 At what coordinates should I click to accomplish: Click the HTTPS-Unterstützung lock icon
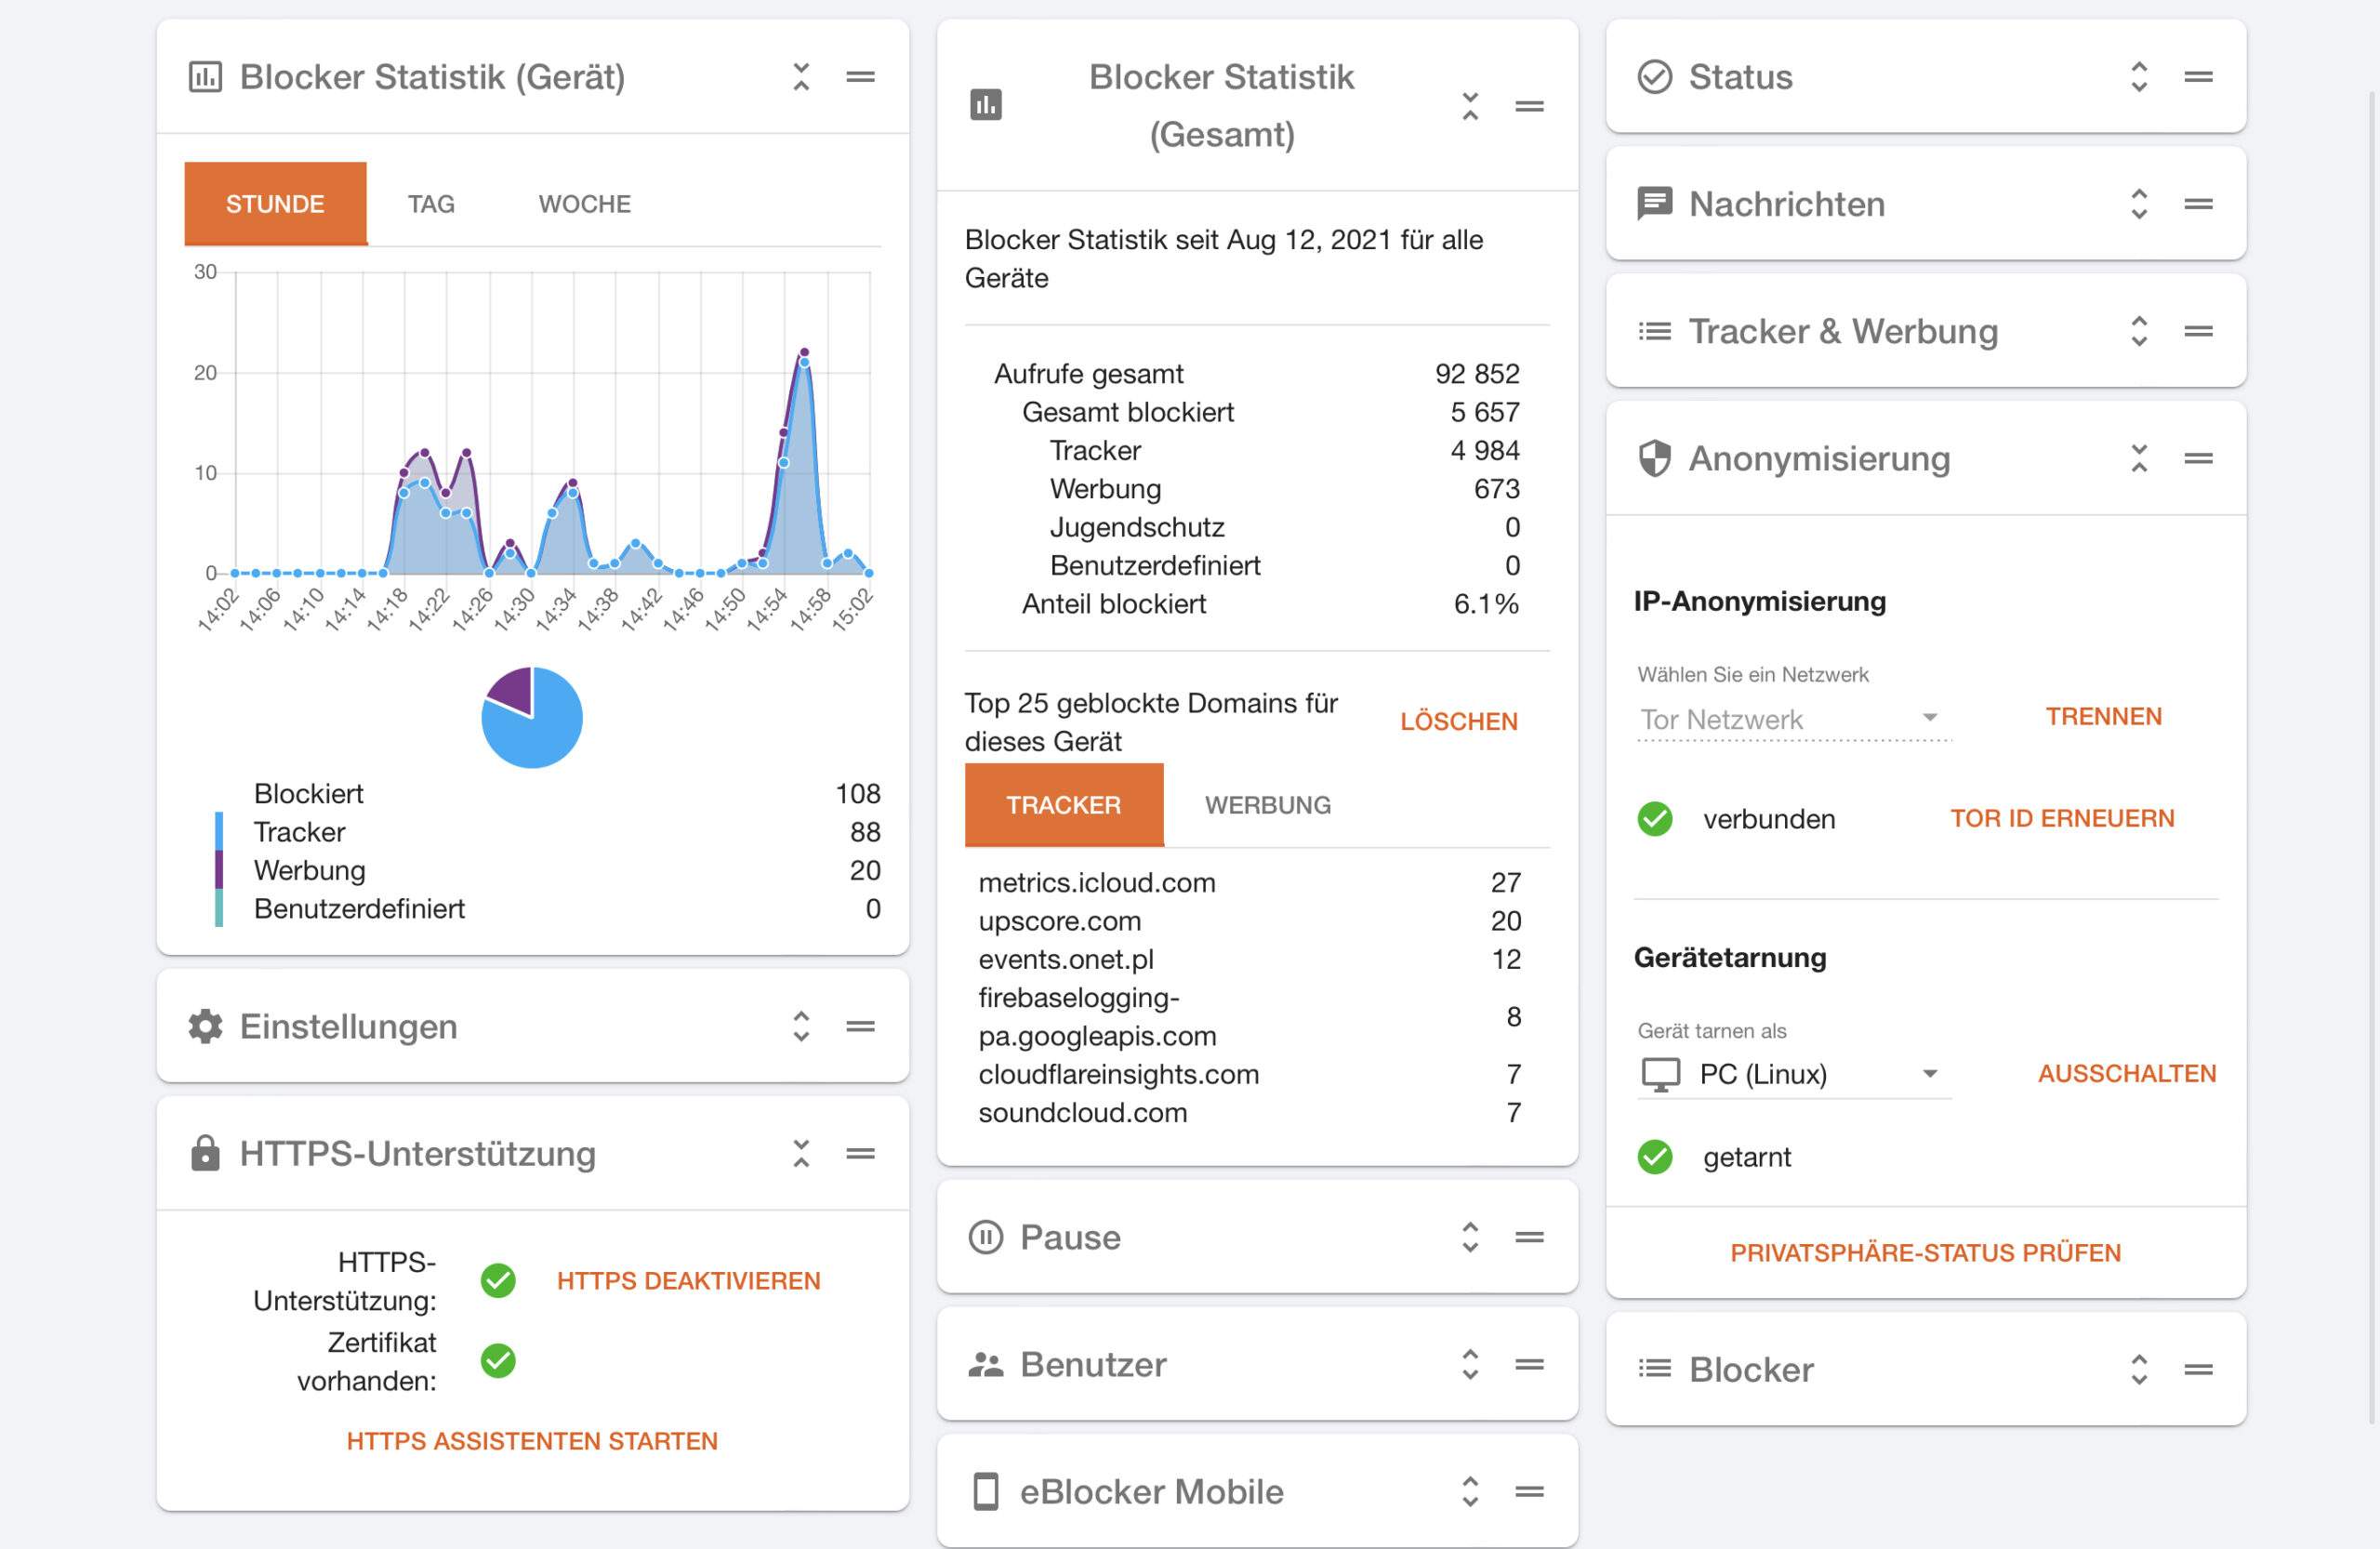pos(205,1153)
